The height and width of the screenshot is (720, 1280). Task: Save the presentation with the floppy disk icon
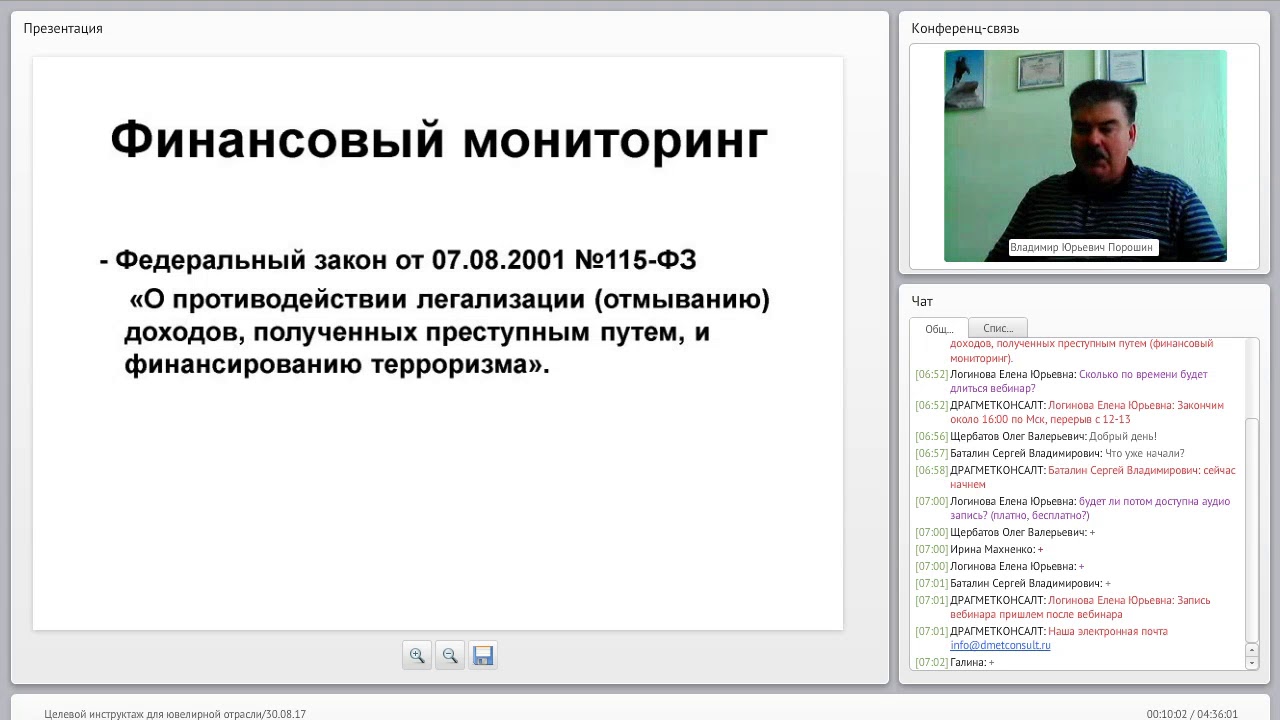point(483,656)
